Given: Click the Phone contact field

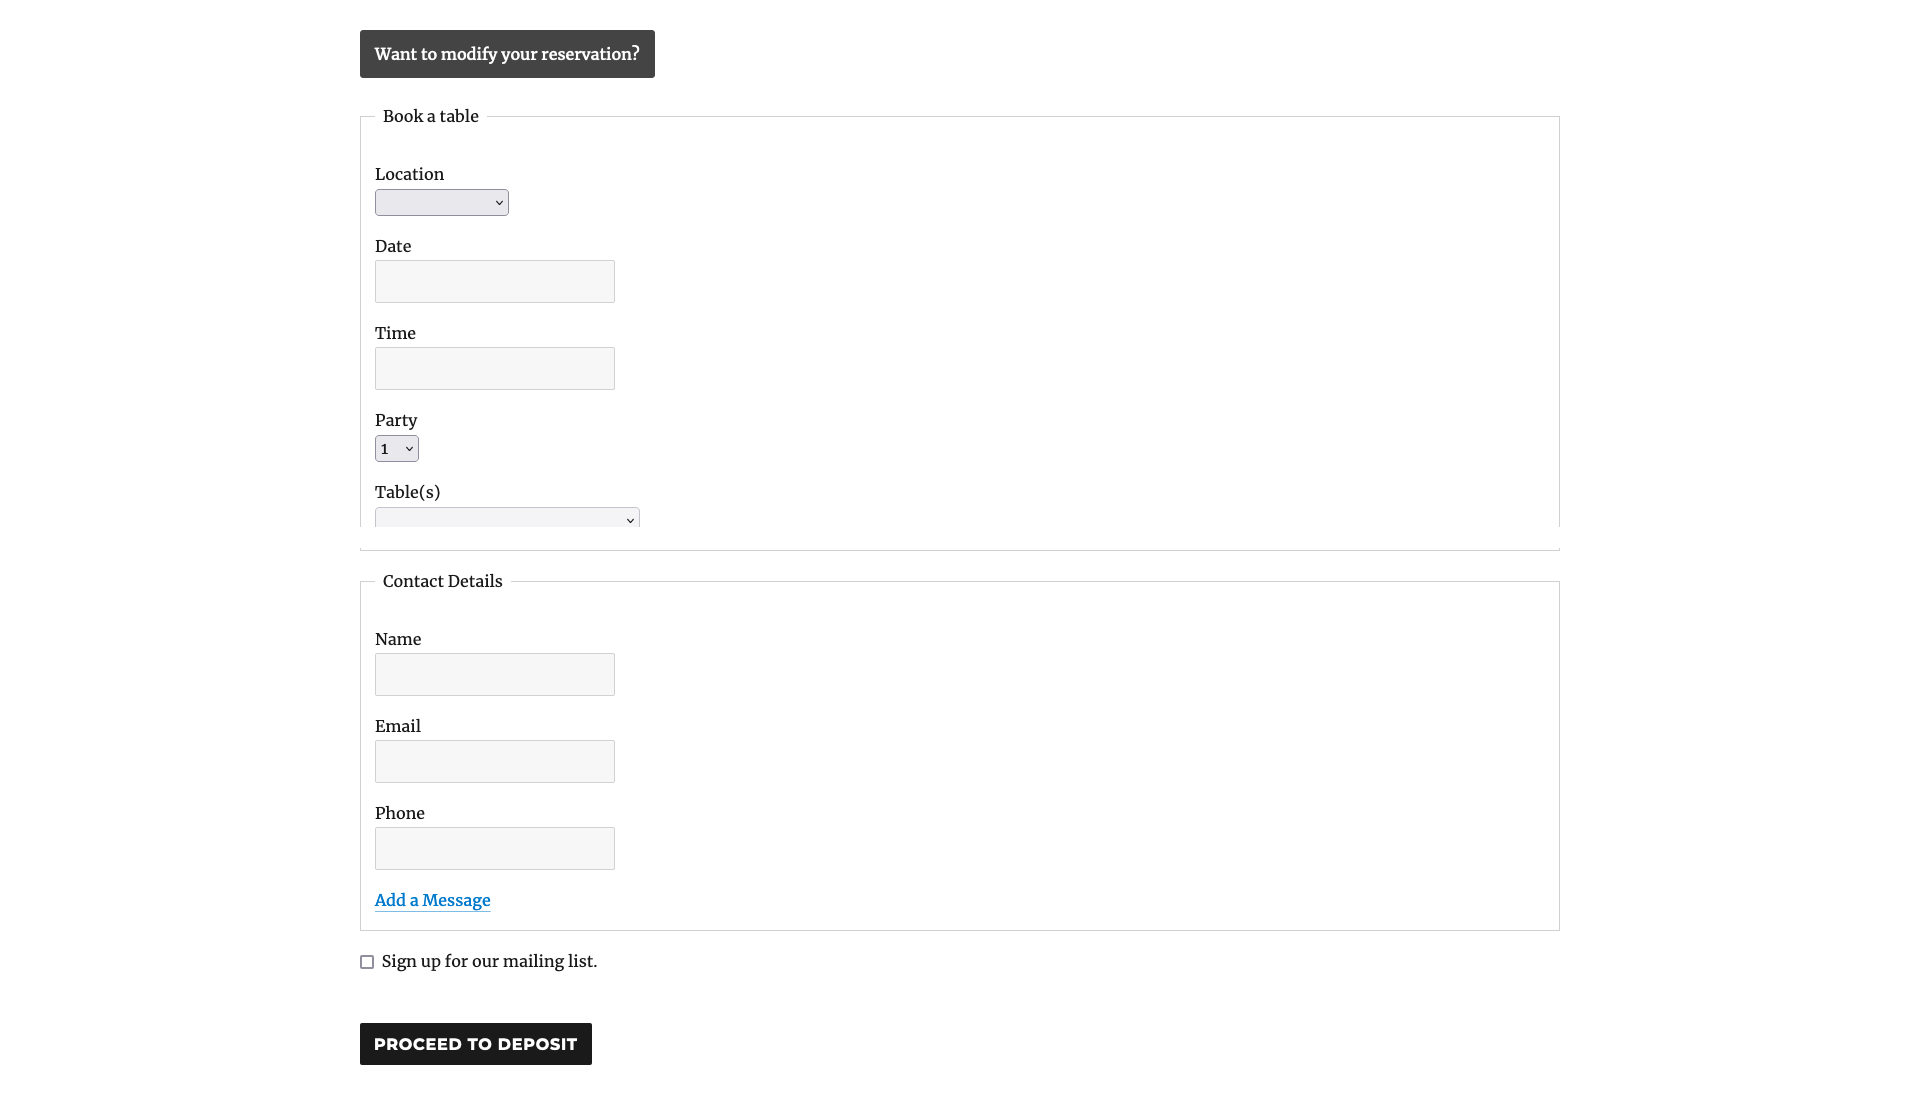Looking at the screenshot, I should [x=495, y=848].
